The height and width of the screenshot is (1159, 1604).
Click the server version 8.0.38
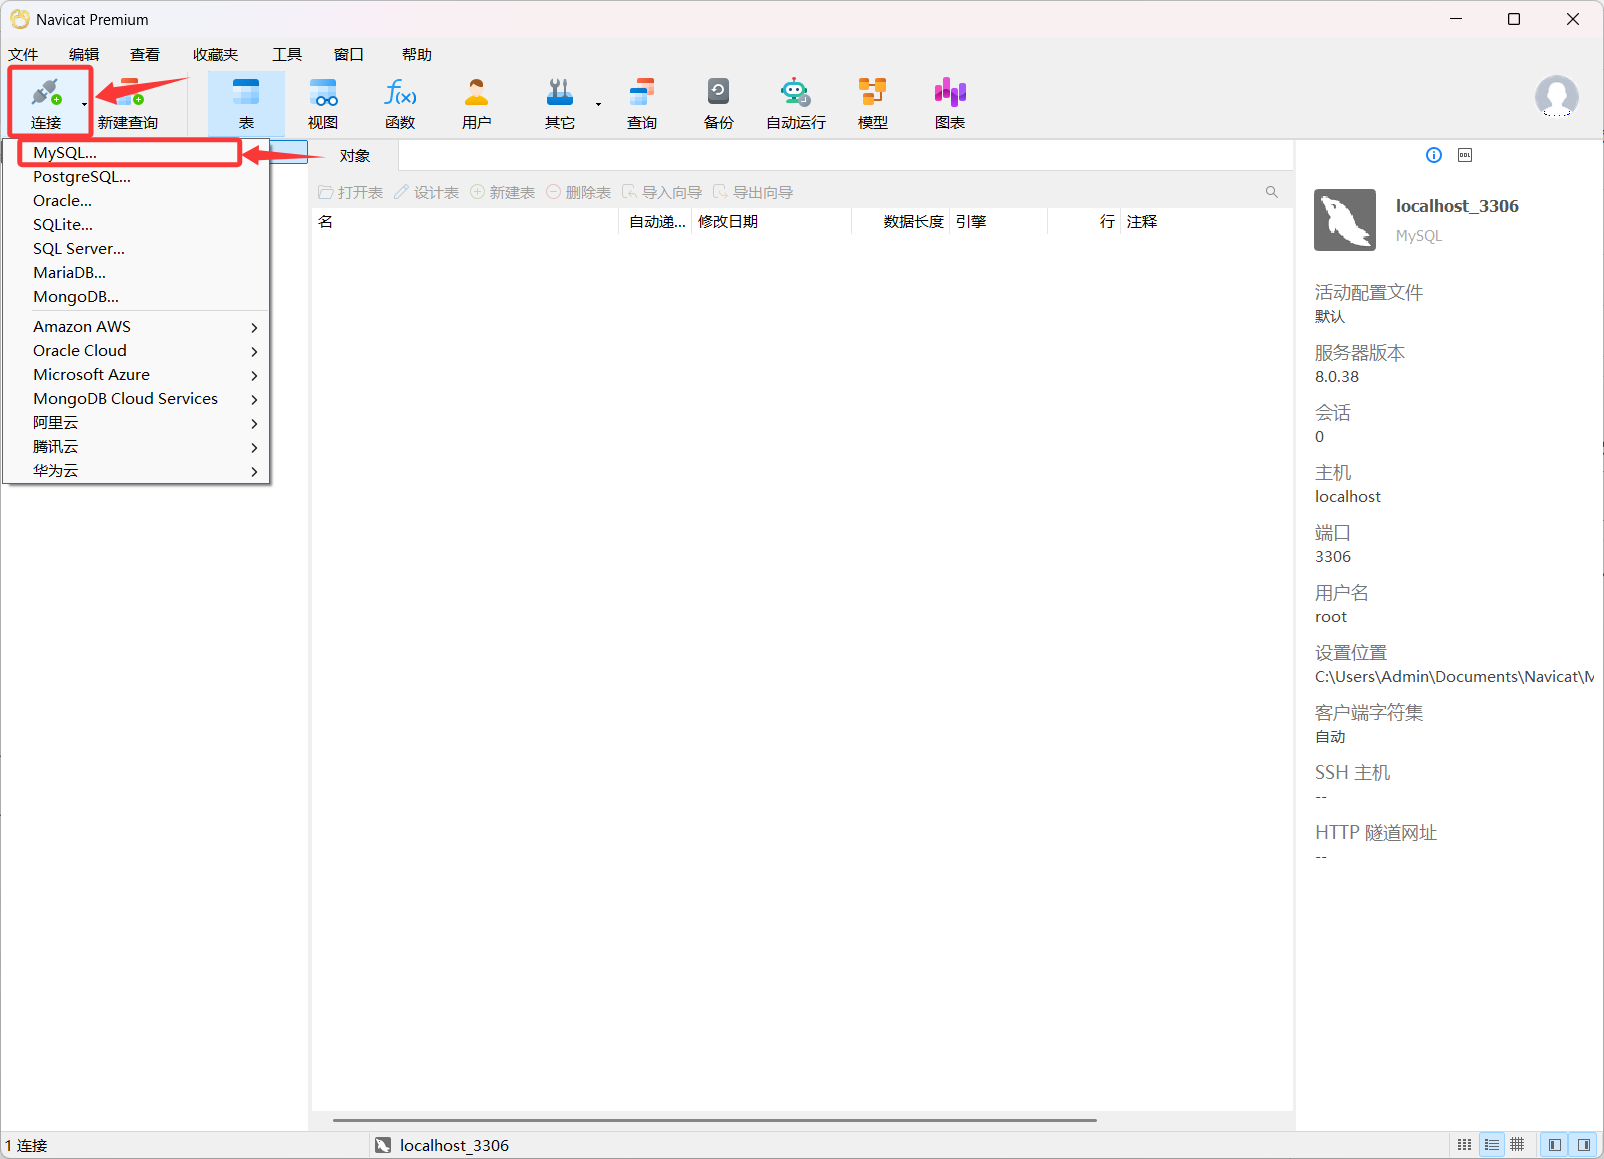coord(1337,377)
